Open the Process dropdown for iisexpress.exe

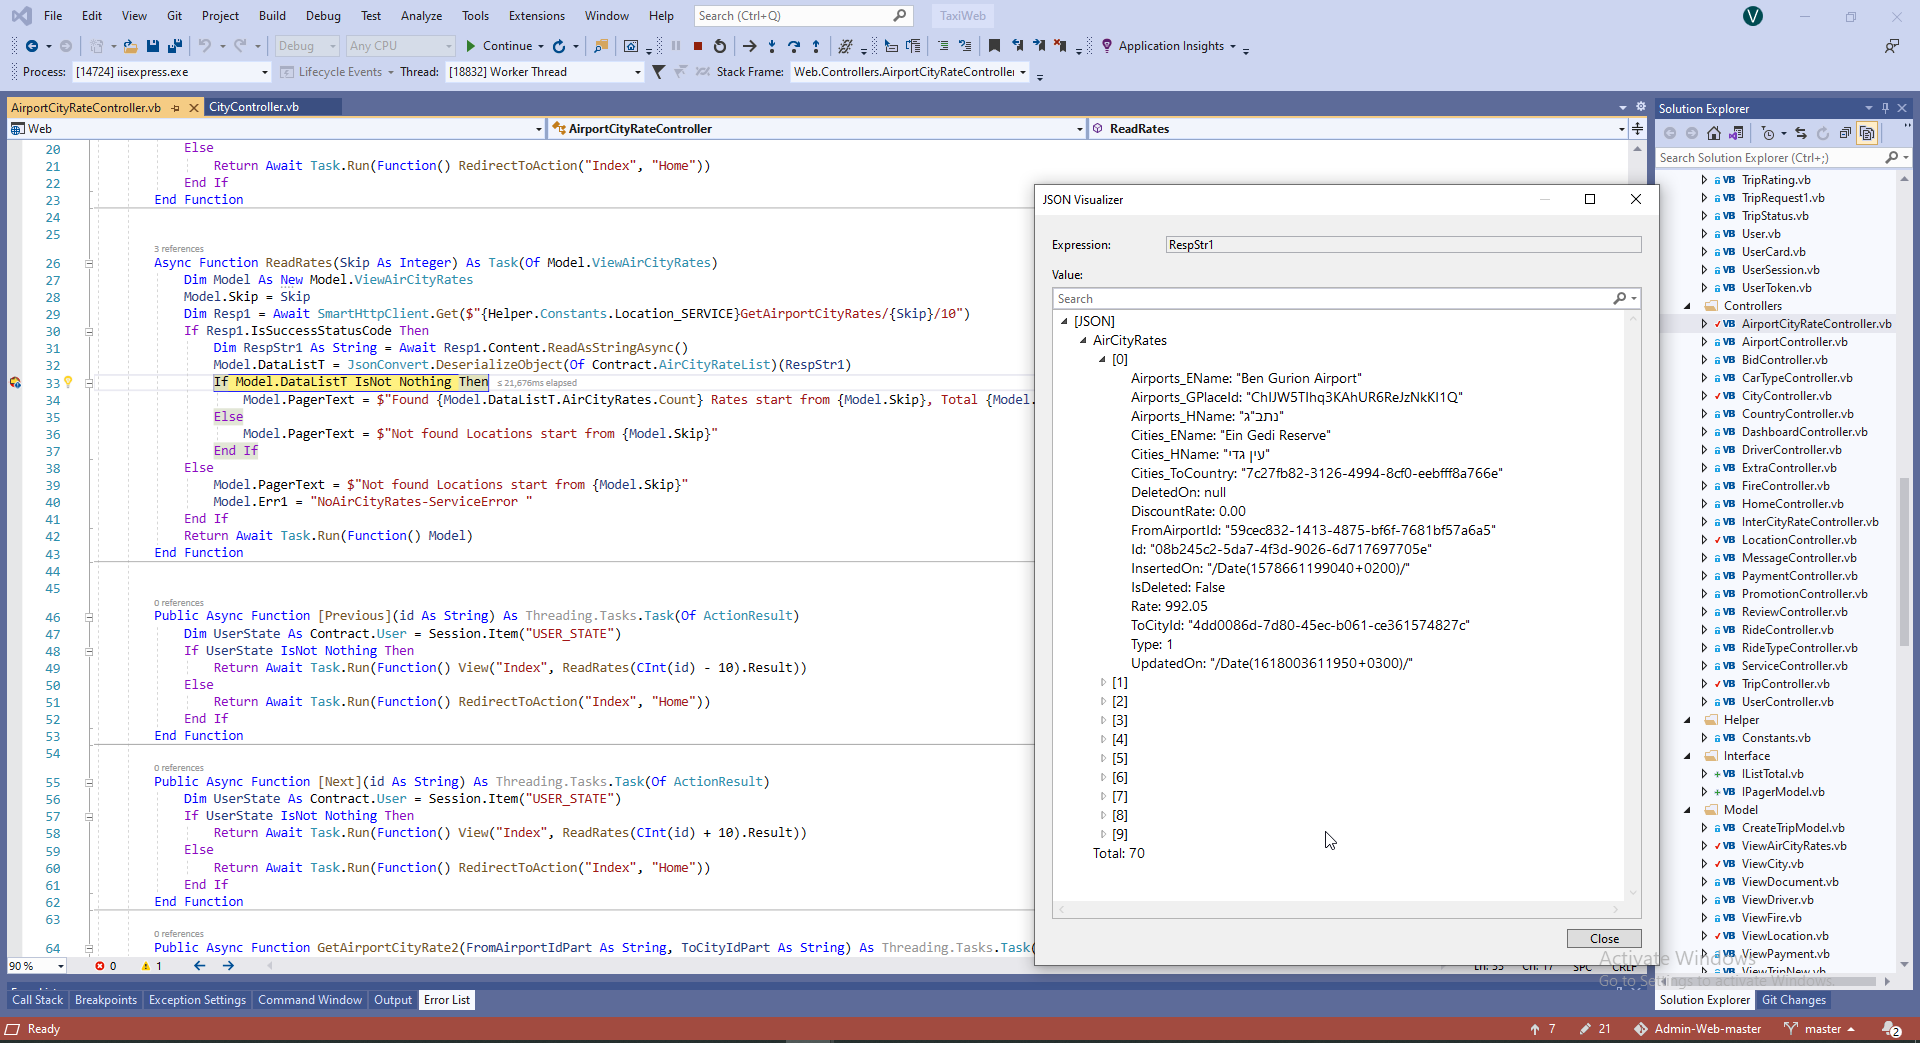tap(264, 72)
